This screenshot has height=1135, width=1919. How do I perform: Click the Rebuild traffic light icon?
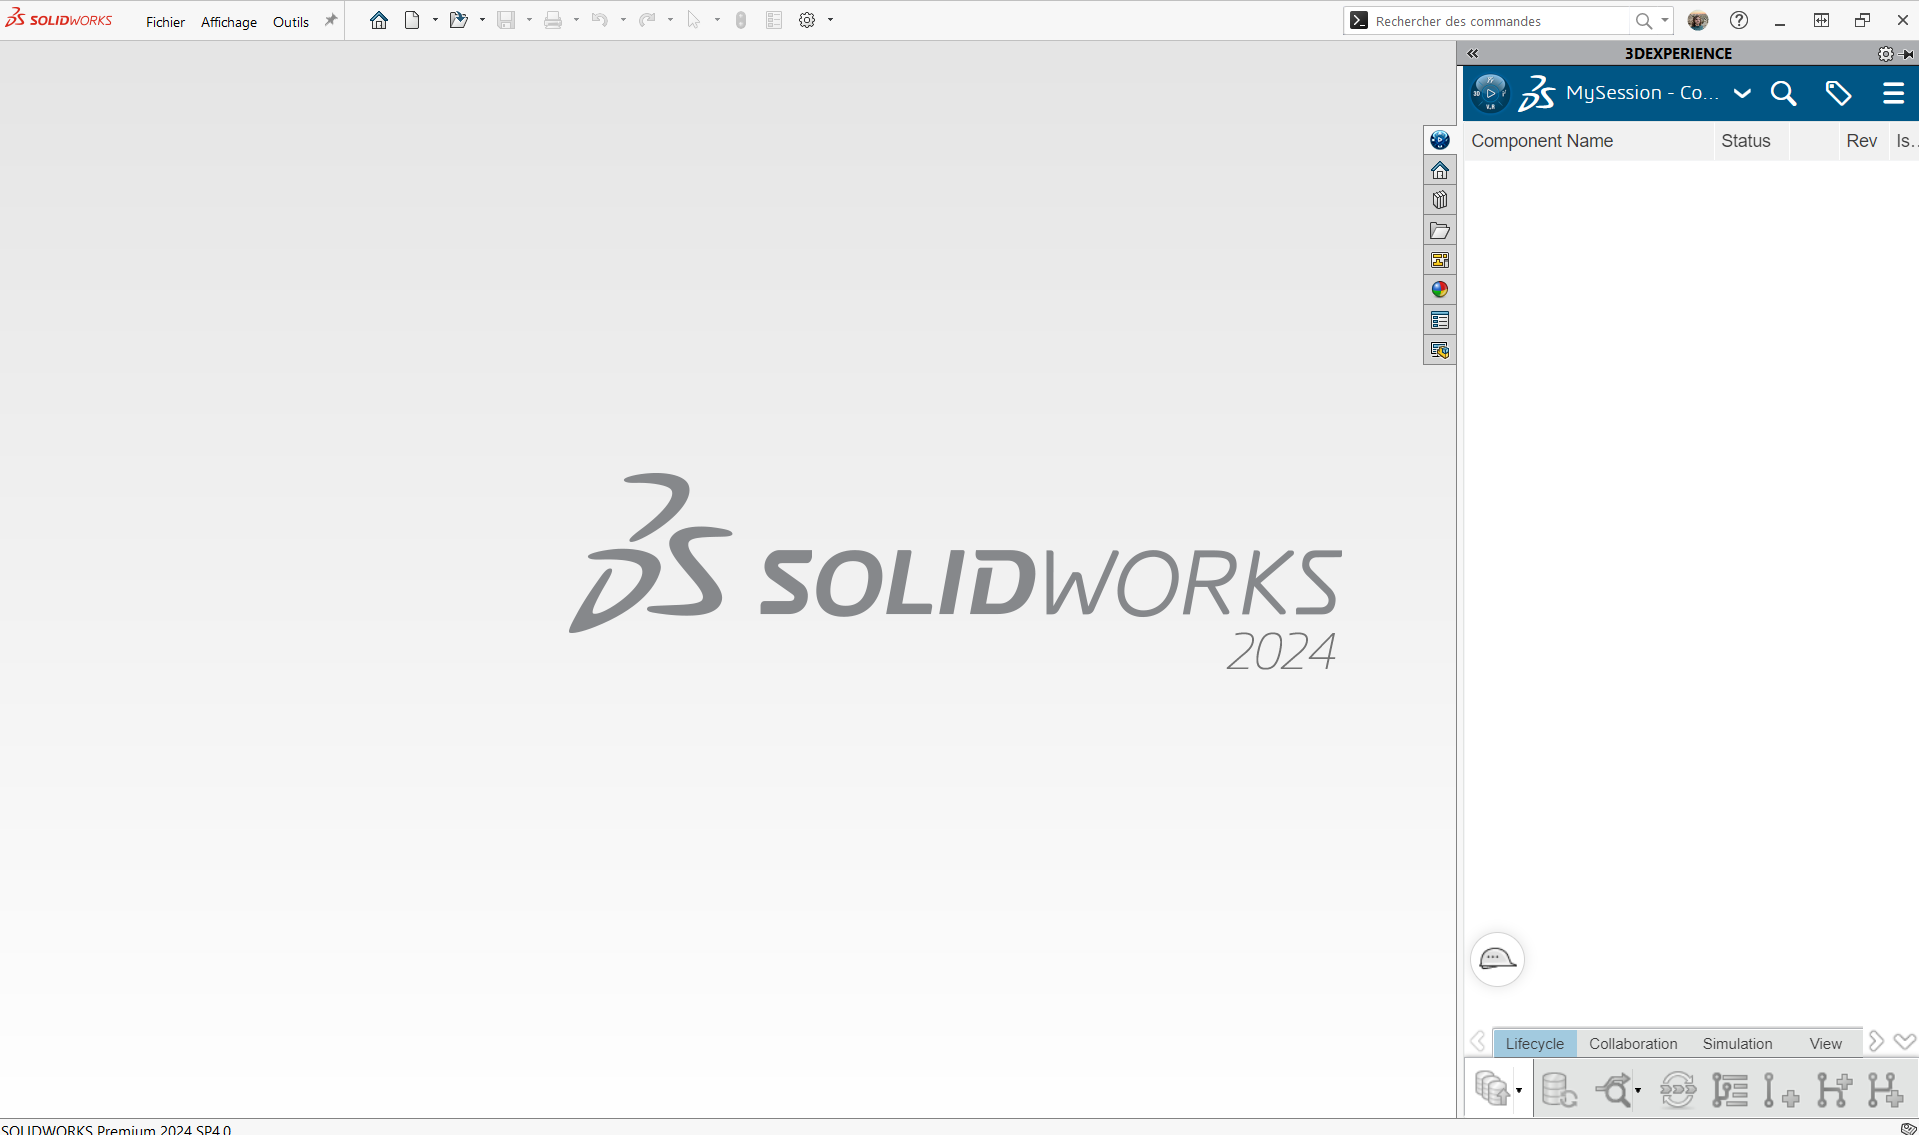(741, 20)
